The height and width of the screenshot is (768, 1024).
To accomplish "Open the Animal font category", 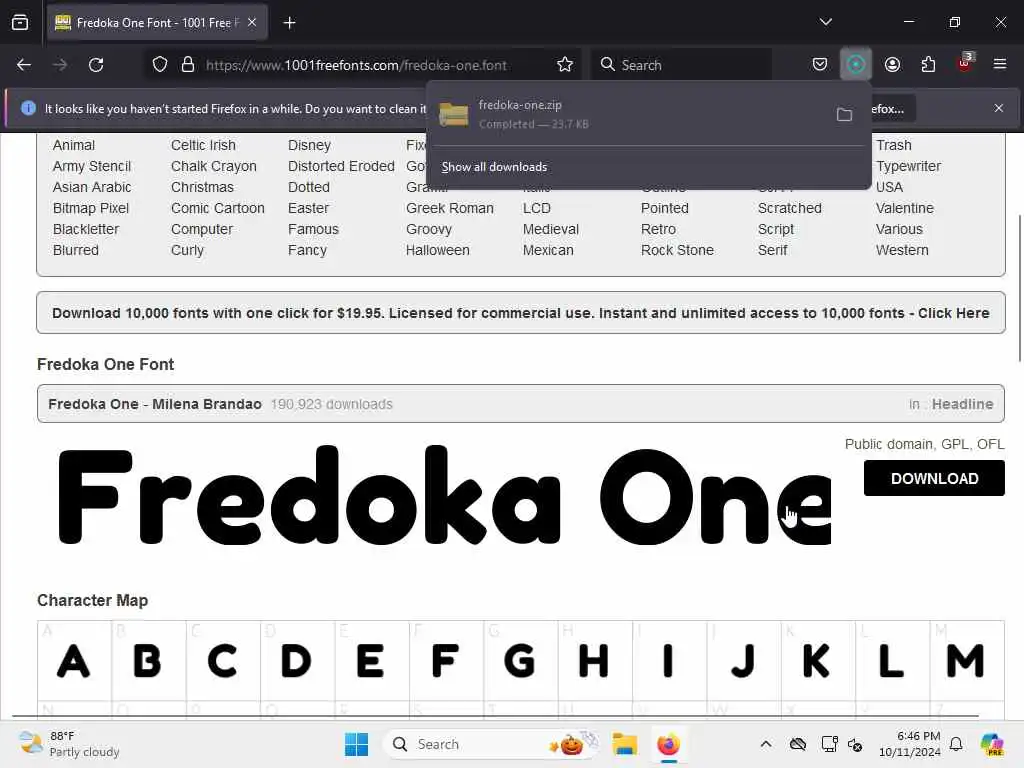I will 74,145.
